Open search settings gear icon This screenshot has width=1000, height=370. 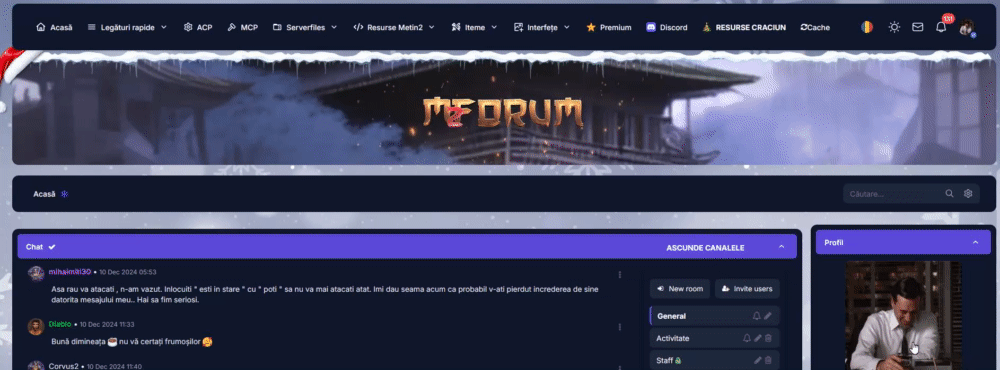968,194
